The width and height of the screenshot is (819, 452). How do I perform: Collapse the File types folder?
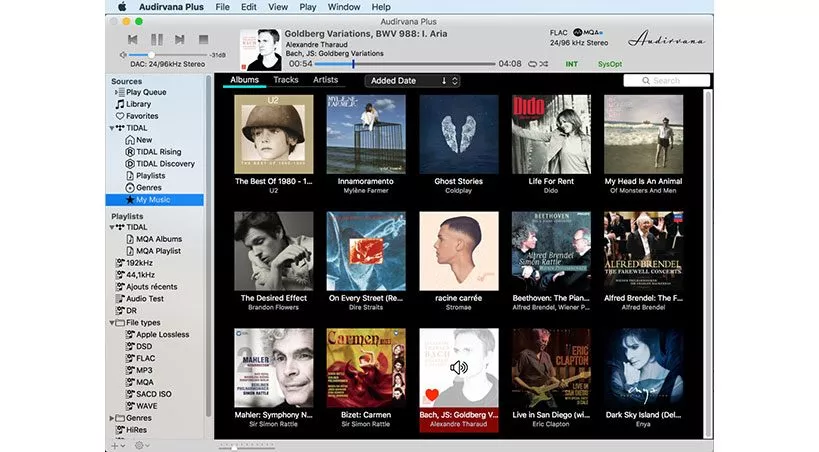coord(112,323)
